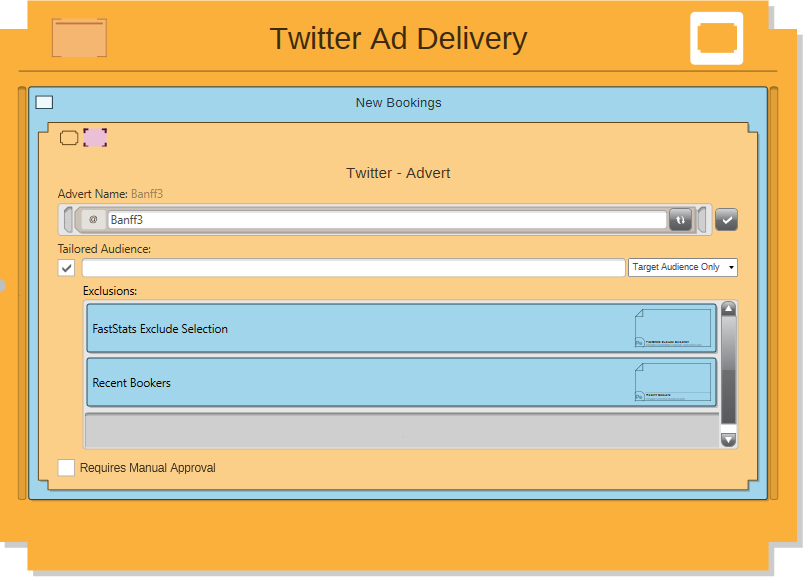This screenshot has height=578, width=804.
Task: Click the outlined octagon icon above Twitter - Advert
Action: tap(69, 137)
